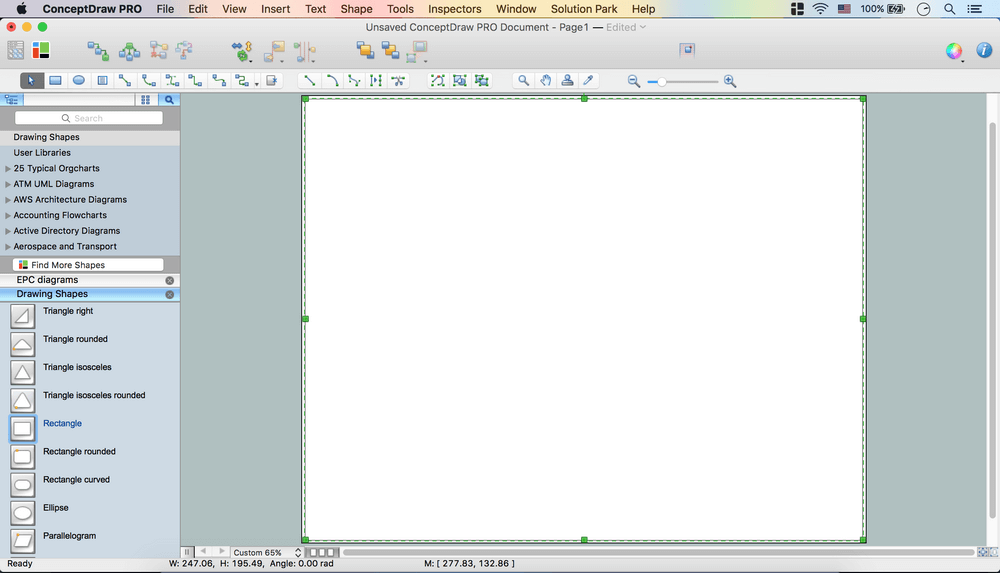The height and width of the screenshot is (573, 1000).
Task: Select the hand pan tool
Action: 546,80
